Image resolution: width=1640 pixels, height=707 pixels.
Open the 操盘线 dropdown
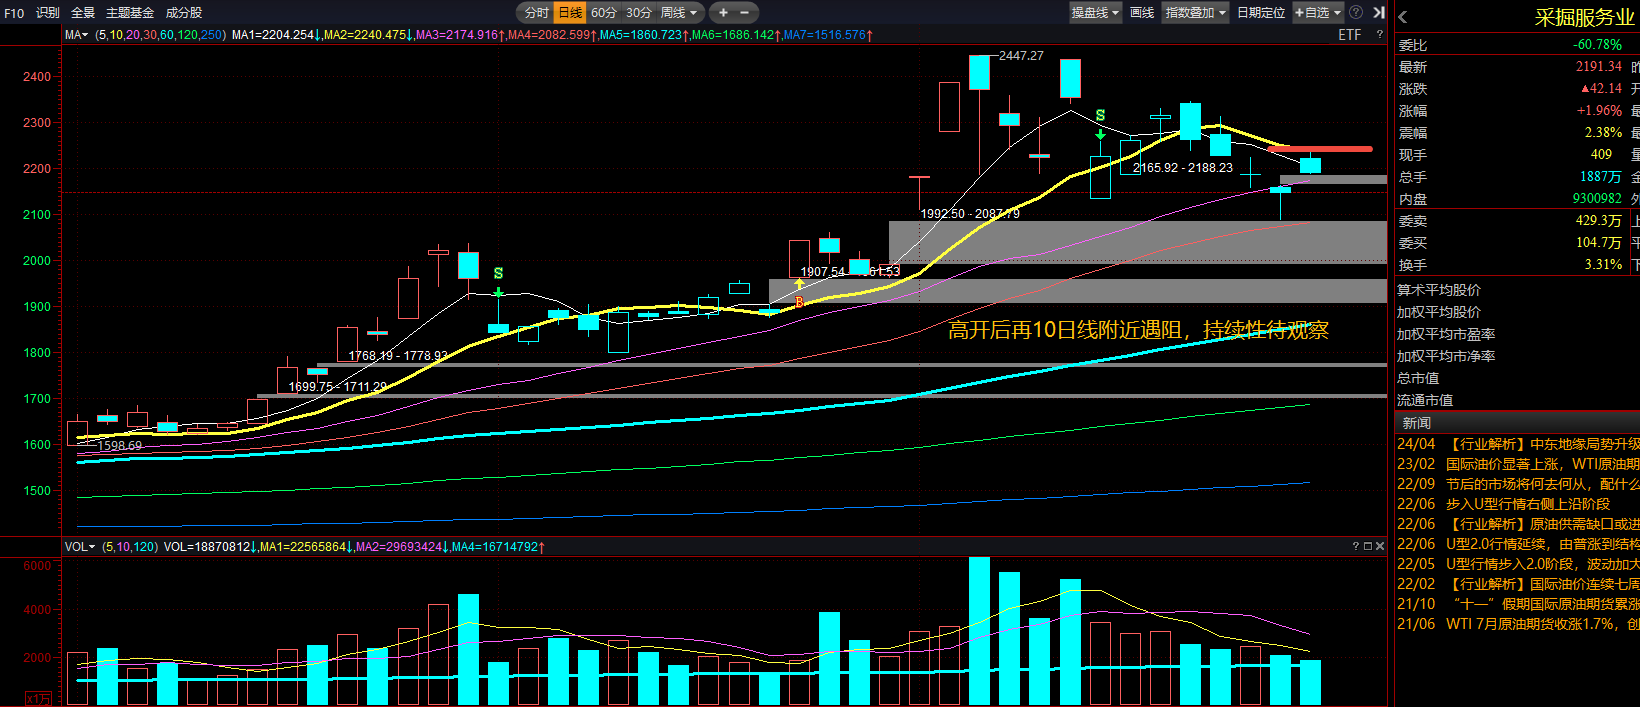[1095, 13]
